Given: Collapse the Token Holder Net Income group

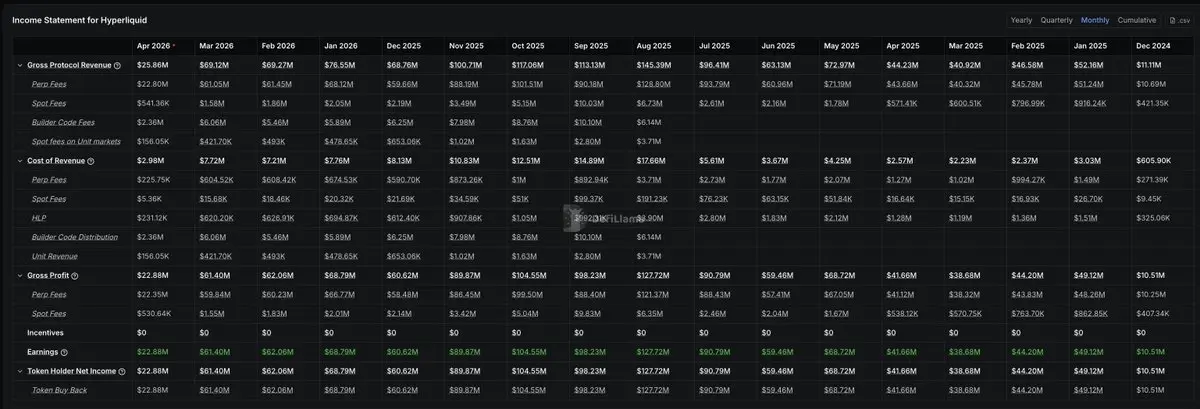Looking at the screenshot, I should click(x=20, y=371).
